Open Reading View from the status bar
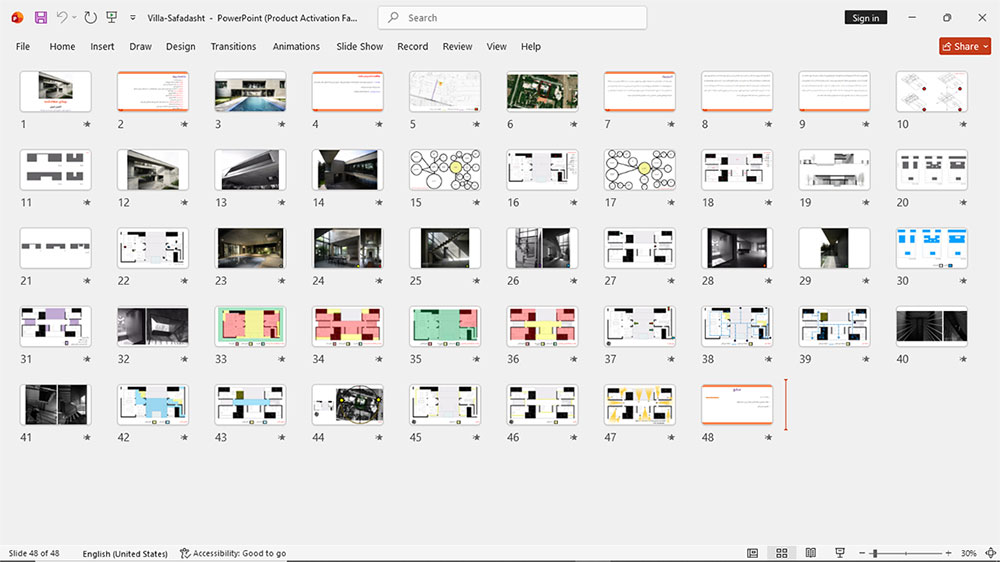The image size is (1000, 562). (811, 553)
